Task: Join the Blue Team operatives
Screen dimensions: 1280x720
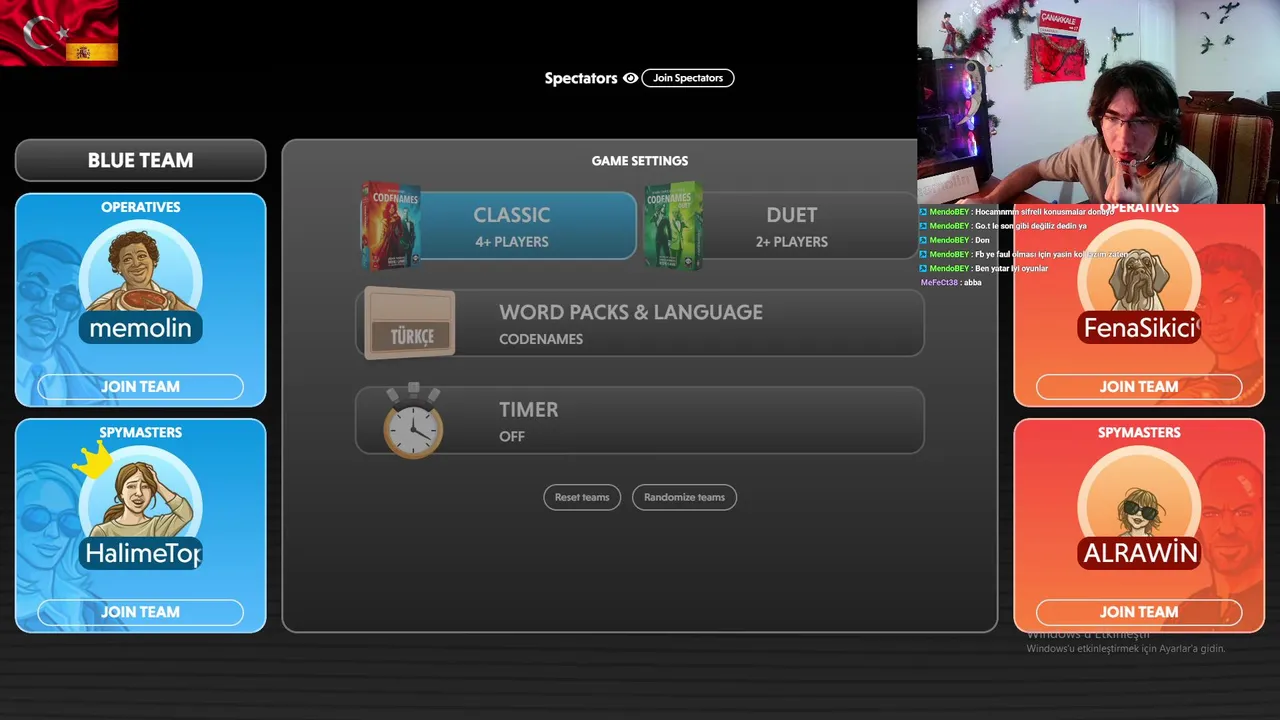Action: [140, 387]
